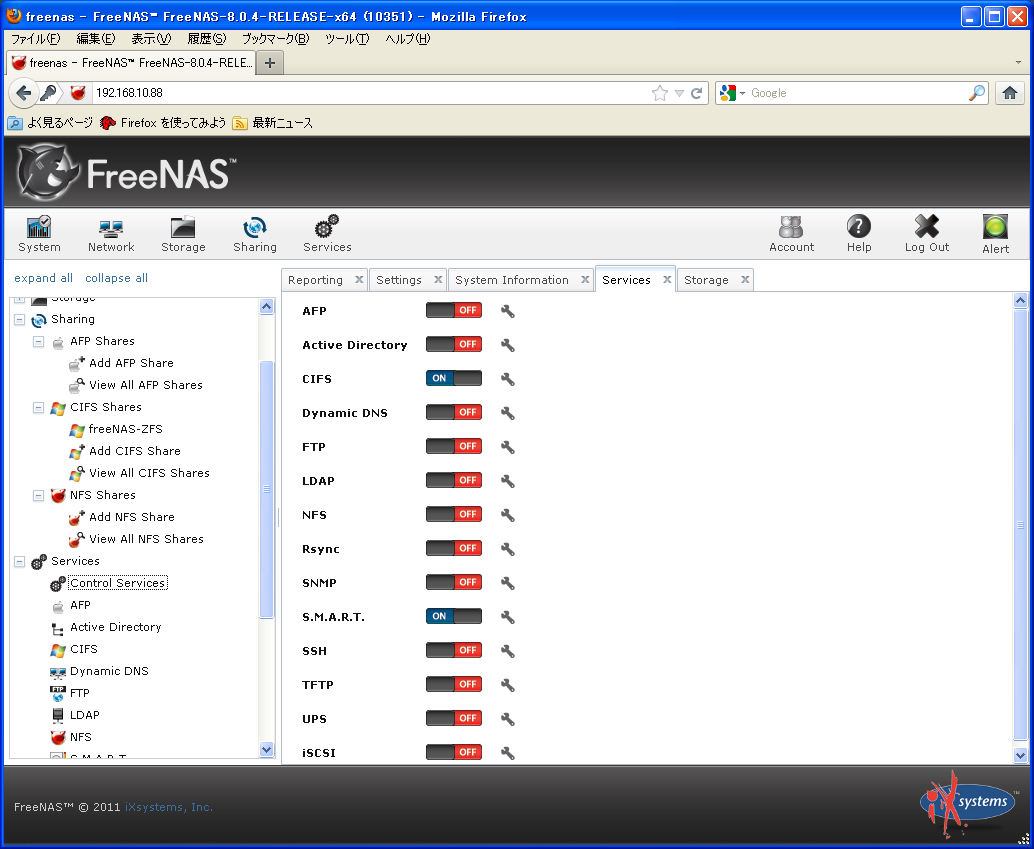Click the services panel scroll down arrow
Image resolution: width=1034 pixels, height=849 pixels.
click(1019, 756)
